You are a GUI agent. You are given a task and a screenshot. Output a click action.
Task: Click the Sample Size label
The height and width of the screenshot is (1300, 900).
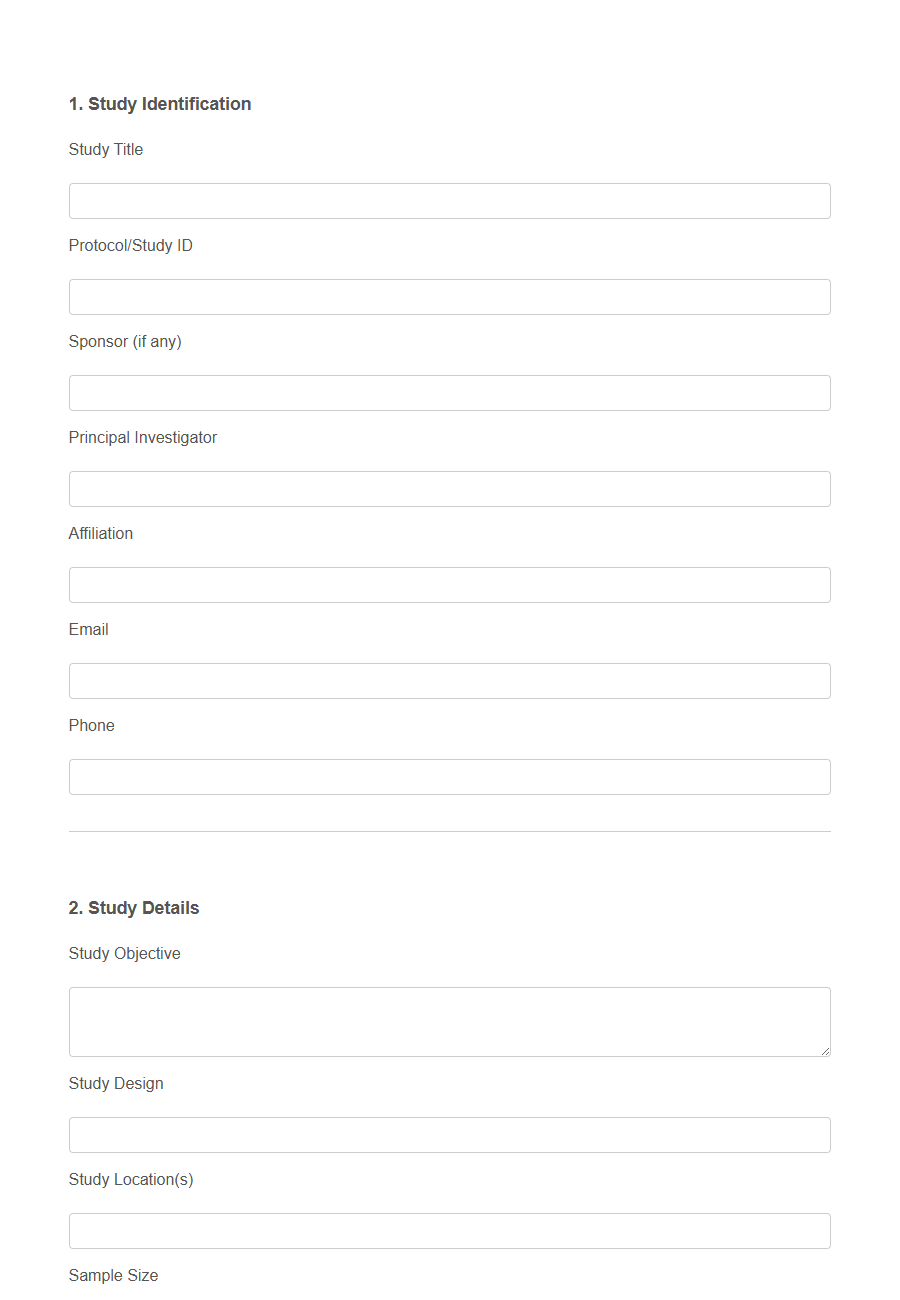(x=112, y=1275)
